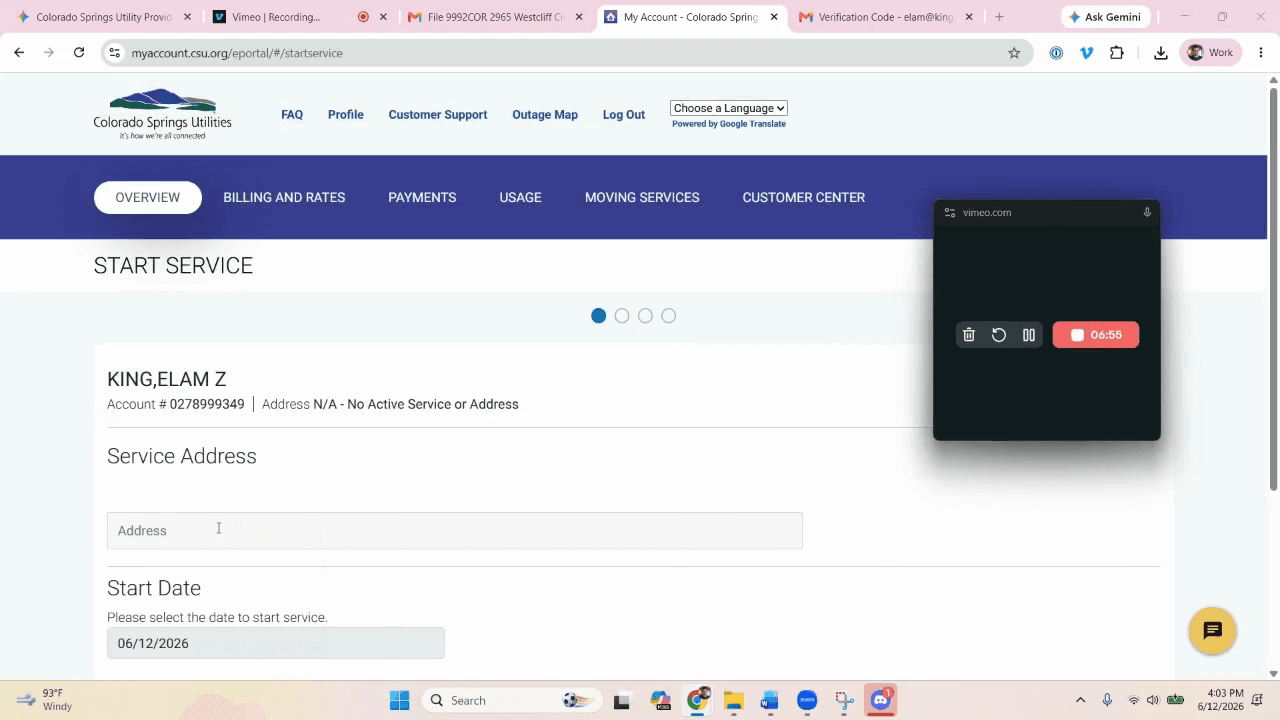Viewport: 1280px width, 720px height.
Task: Bookmark this page with the star icon
Action: [1014, 53]
